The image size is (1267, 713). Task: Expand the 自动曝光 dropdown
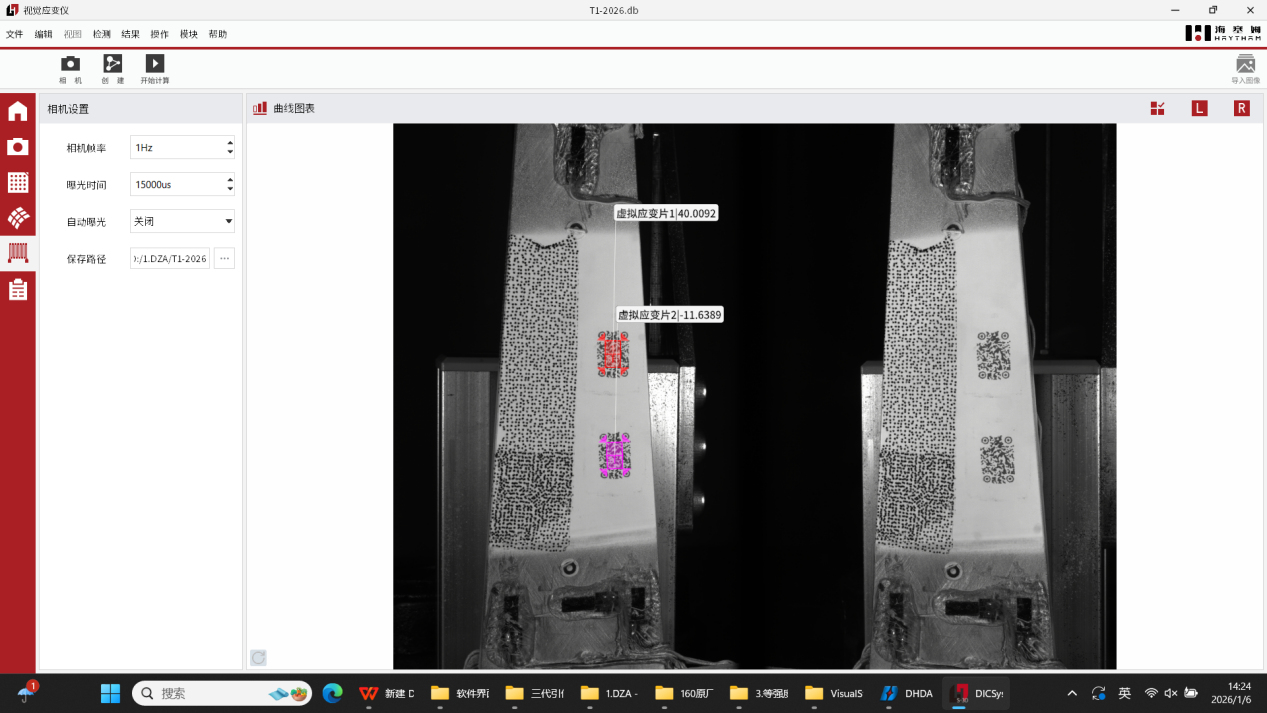click(x=228, y=221)
